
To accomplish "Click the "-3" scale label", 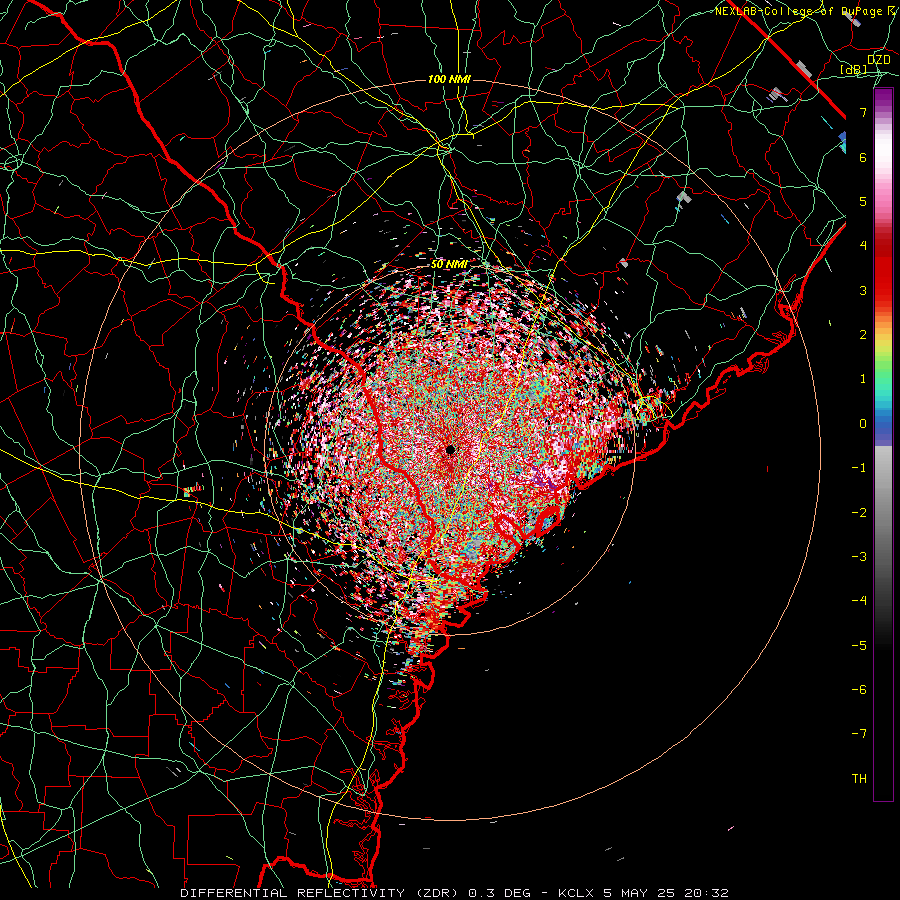I will coord(859,557).
